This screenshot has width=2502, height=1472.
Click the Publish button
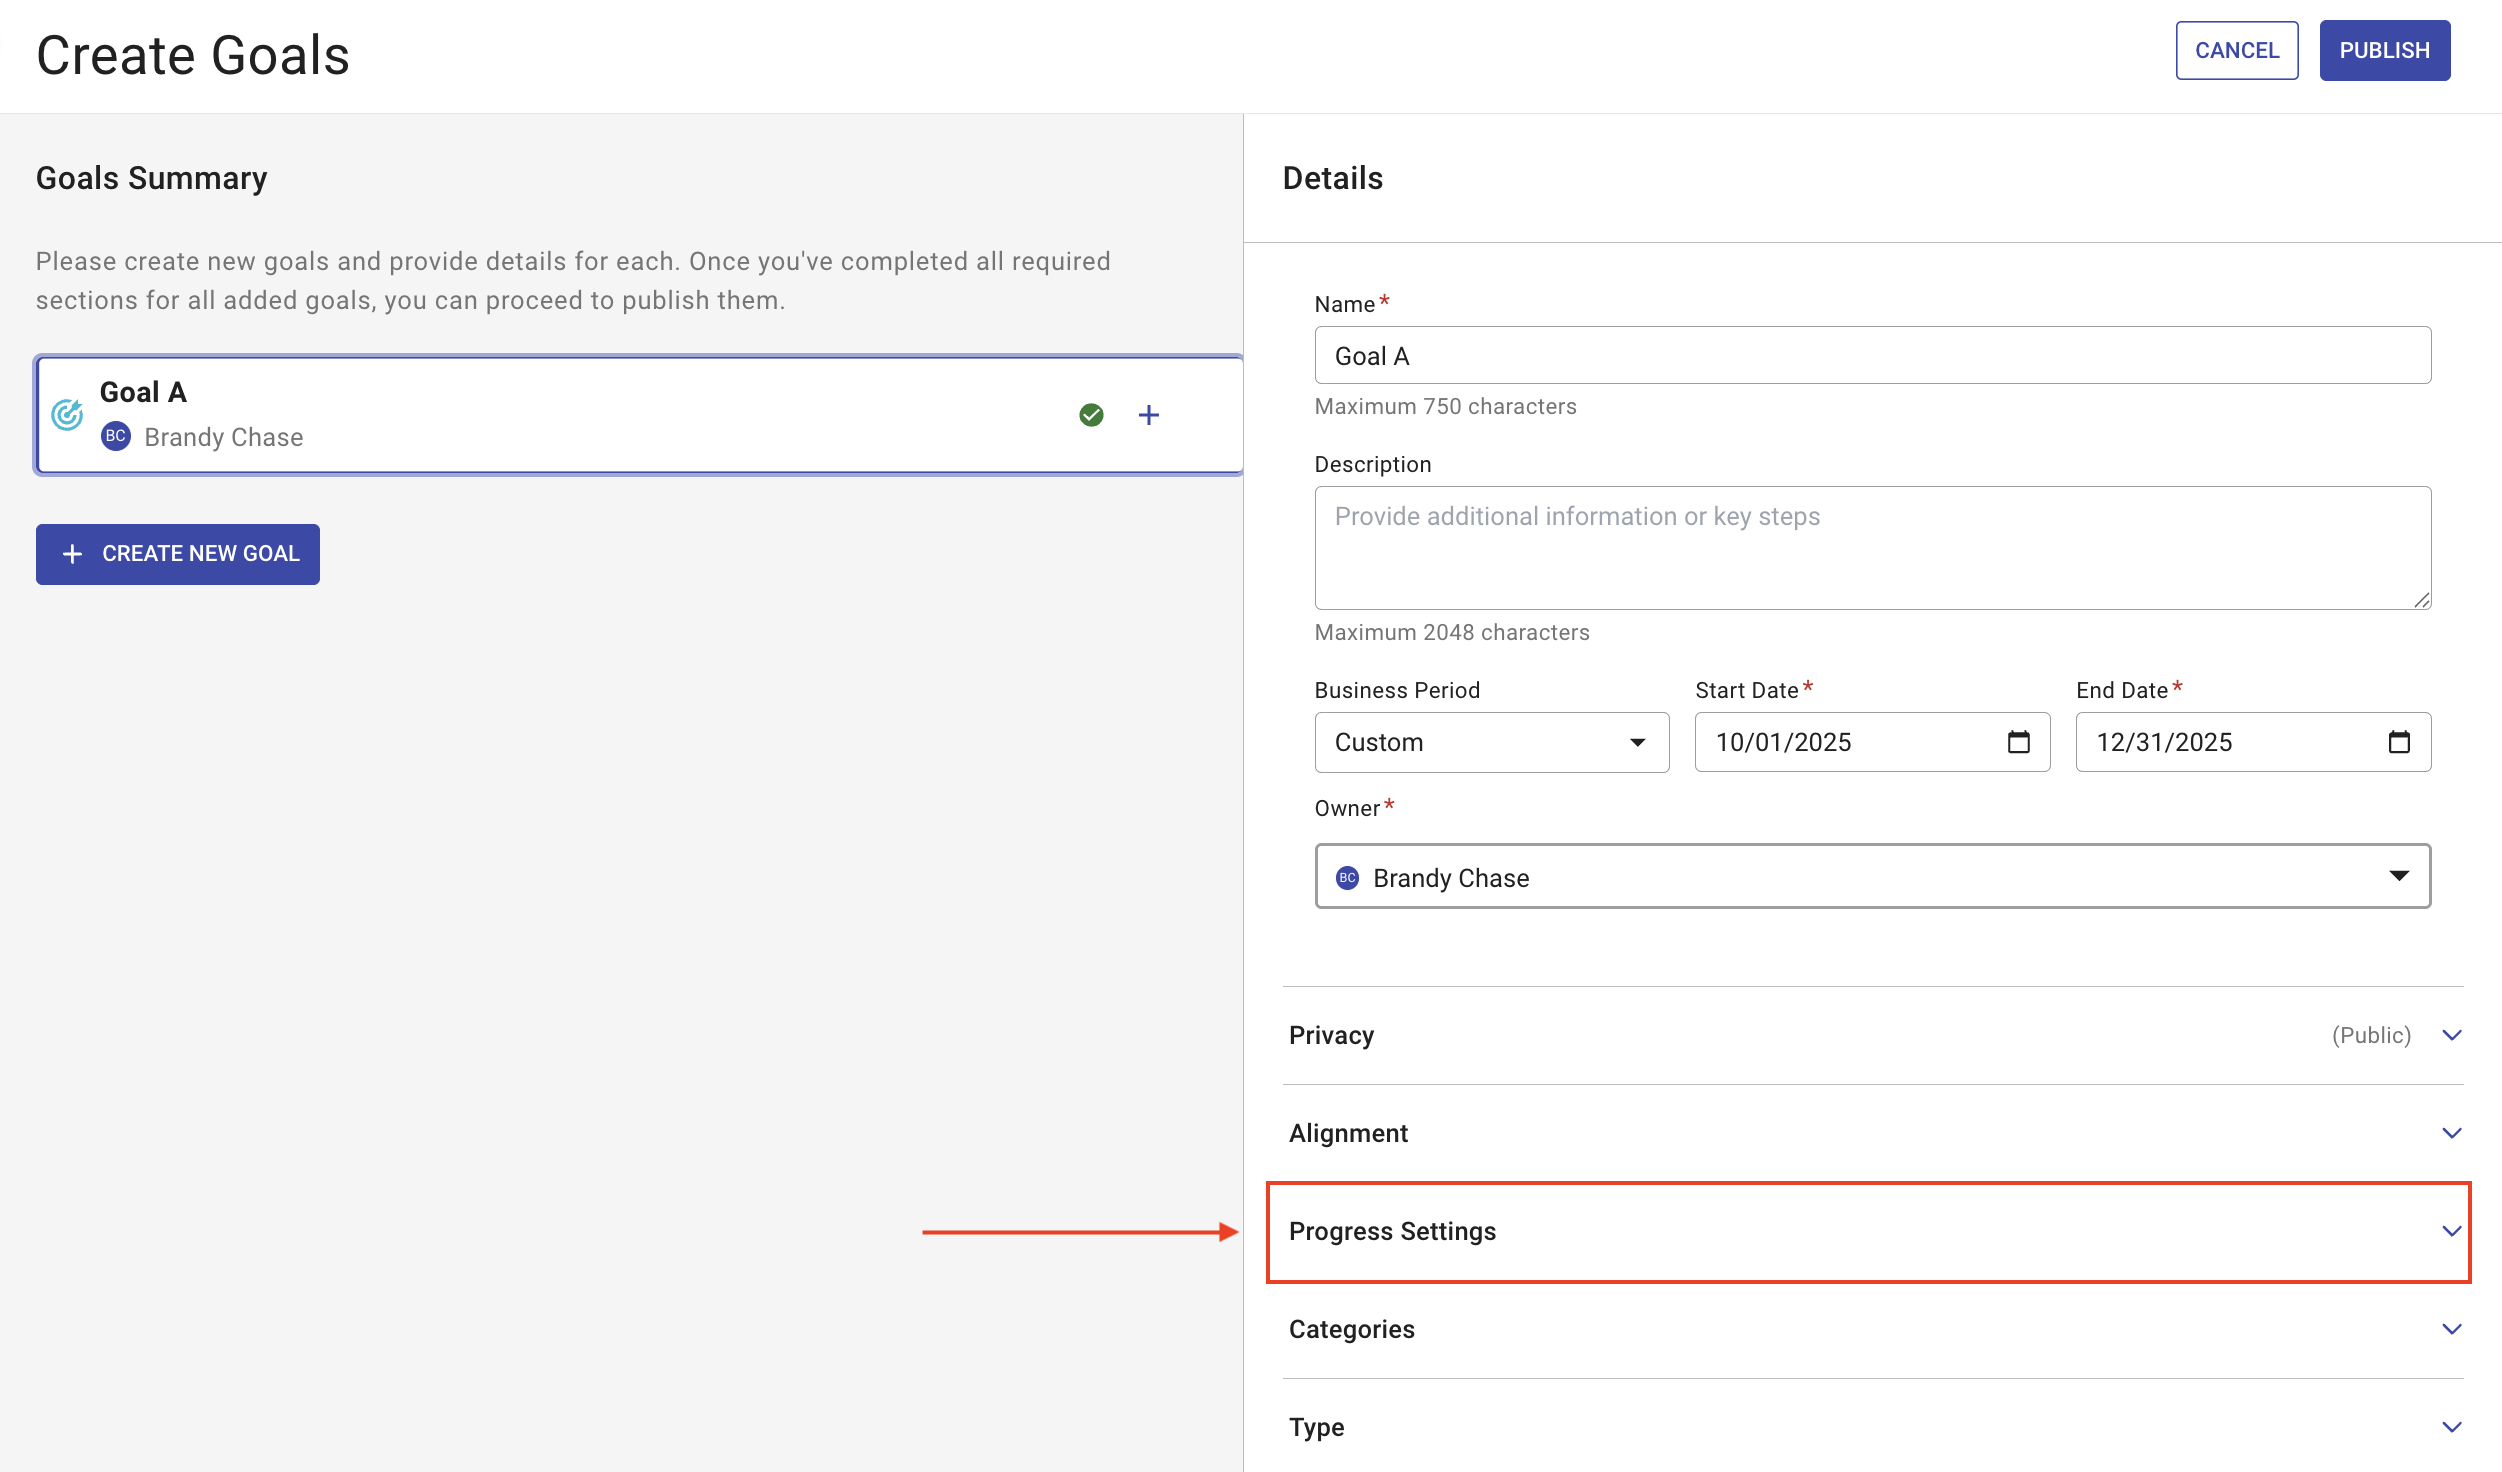(x=2384, y=50)
